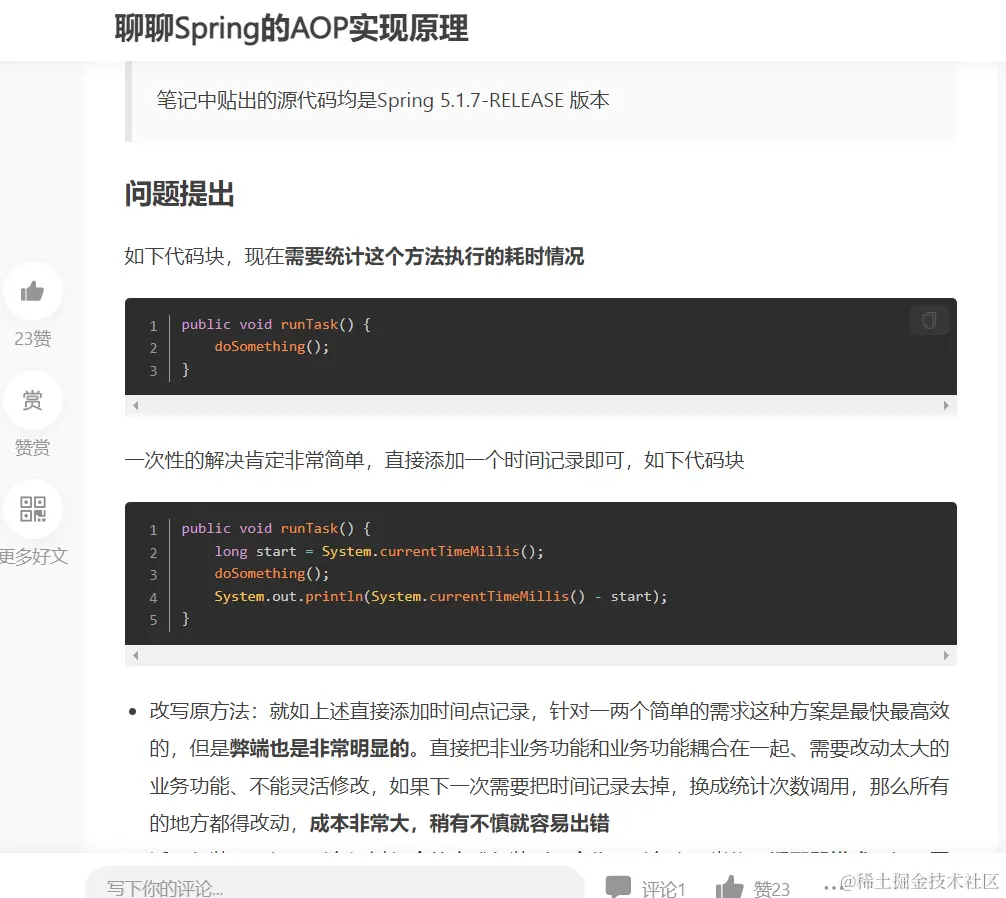Click 'long start = System.currentTimeMillis();' code line
The image size is (1006, 898).
point(379,551)
